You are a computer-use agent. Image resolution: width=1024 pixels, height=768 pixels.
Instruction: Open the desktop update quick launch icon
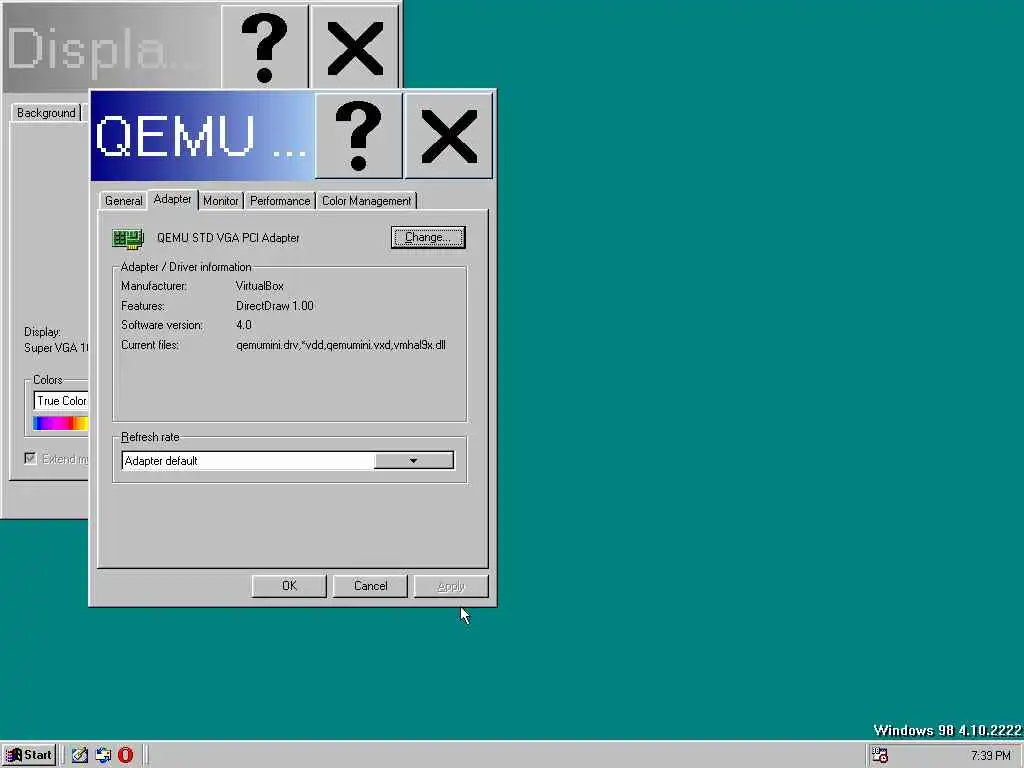(x=103, y=755)
